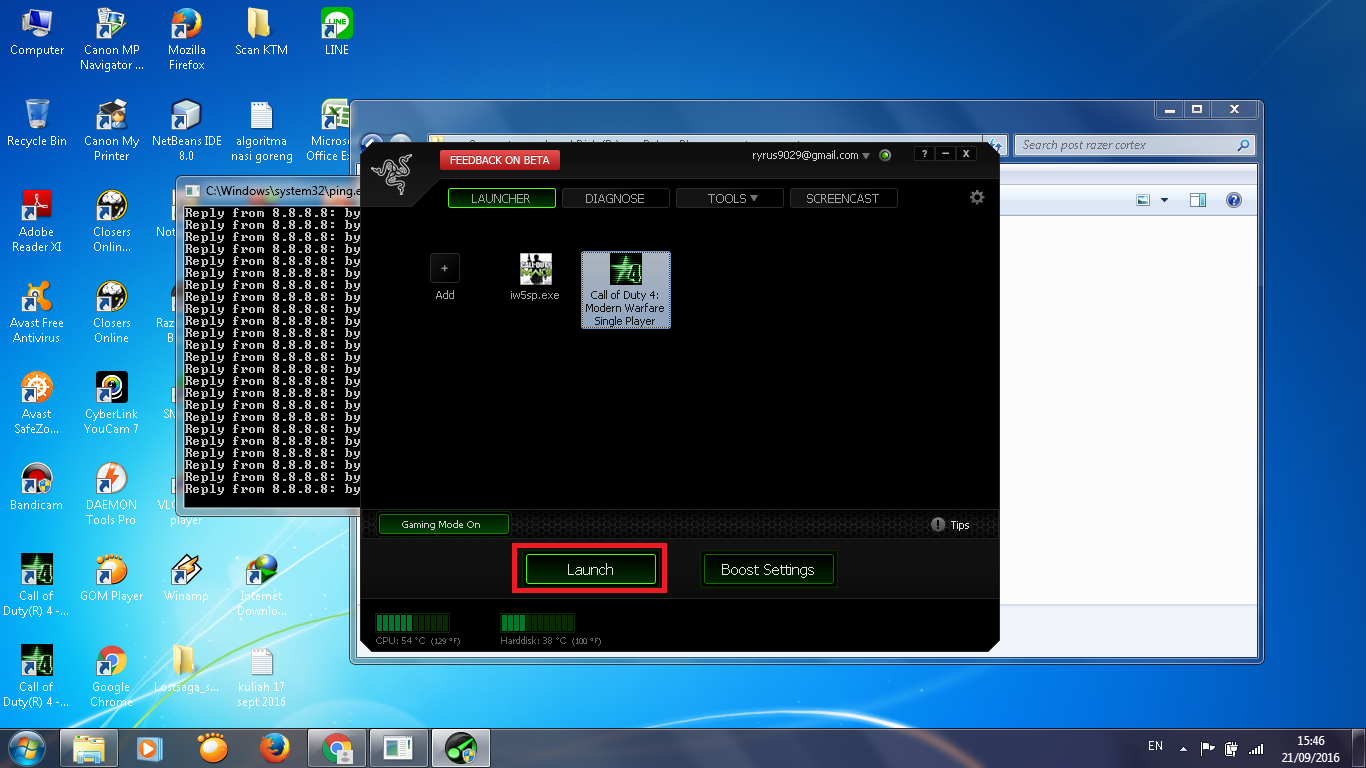Viewport: 1366px width, 768px height.
Task: Open Avast SafeZone browser shortcut
Action: tap(37, 404)
